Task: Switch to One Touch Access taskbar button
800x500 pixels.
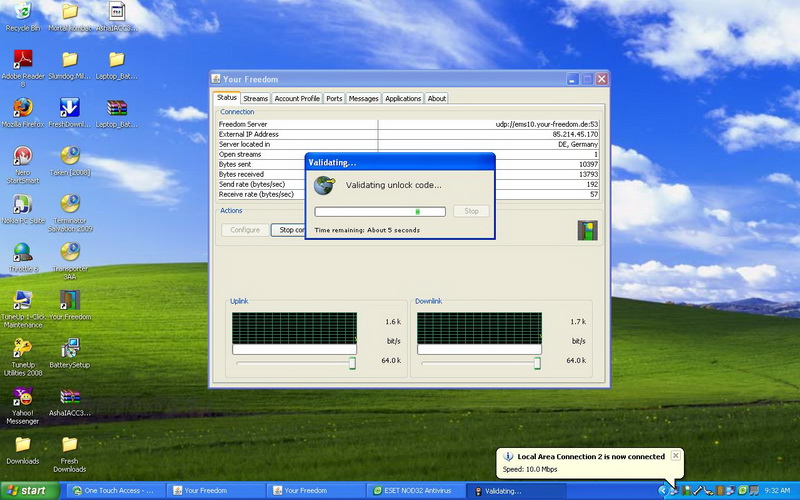Action: pos(117,491)
